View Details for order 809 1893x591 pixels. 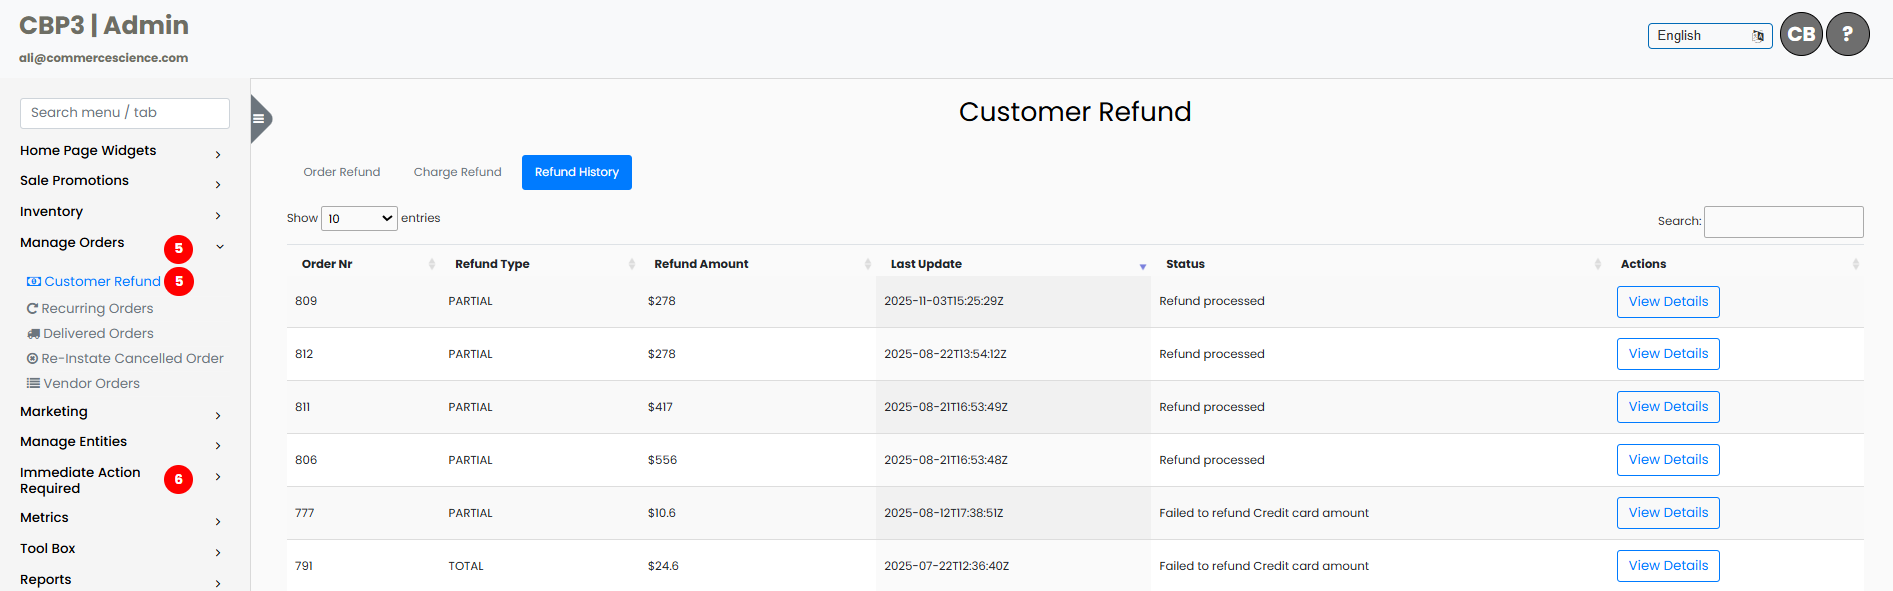(1667, 302)
